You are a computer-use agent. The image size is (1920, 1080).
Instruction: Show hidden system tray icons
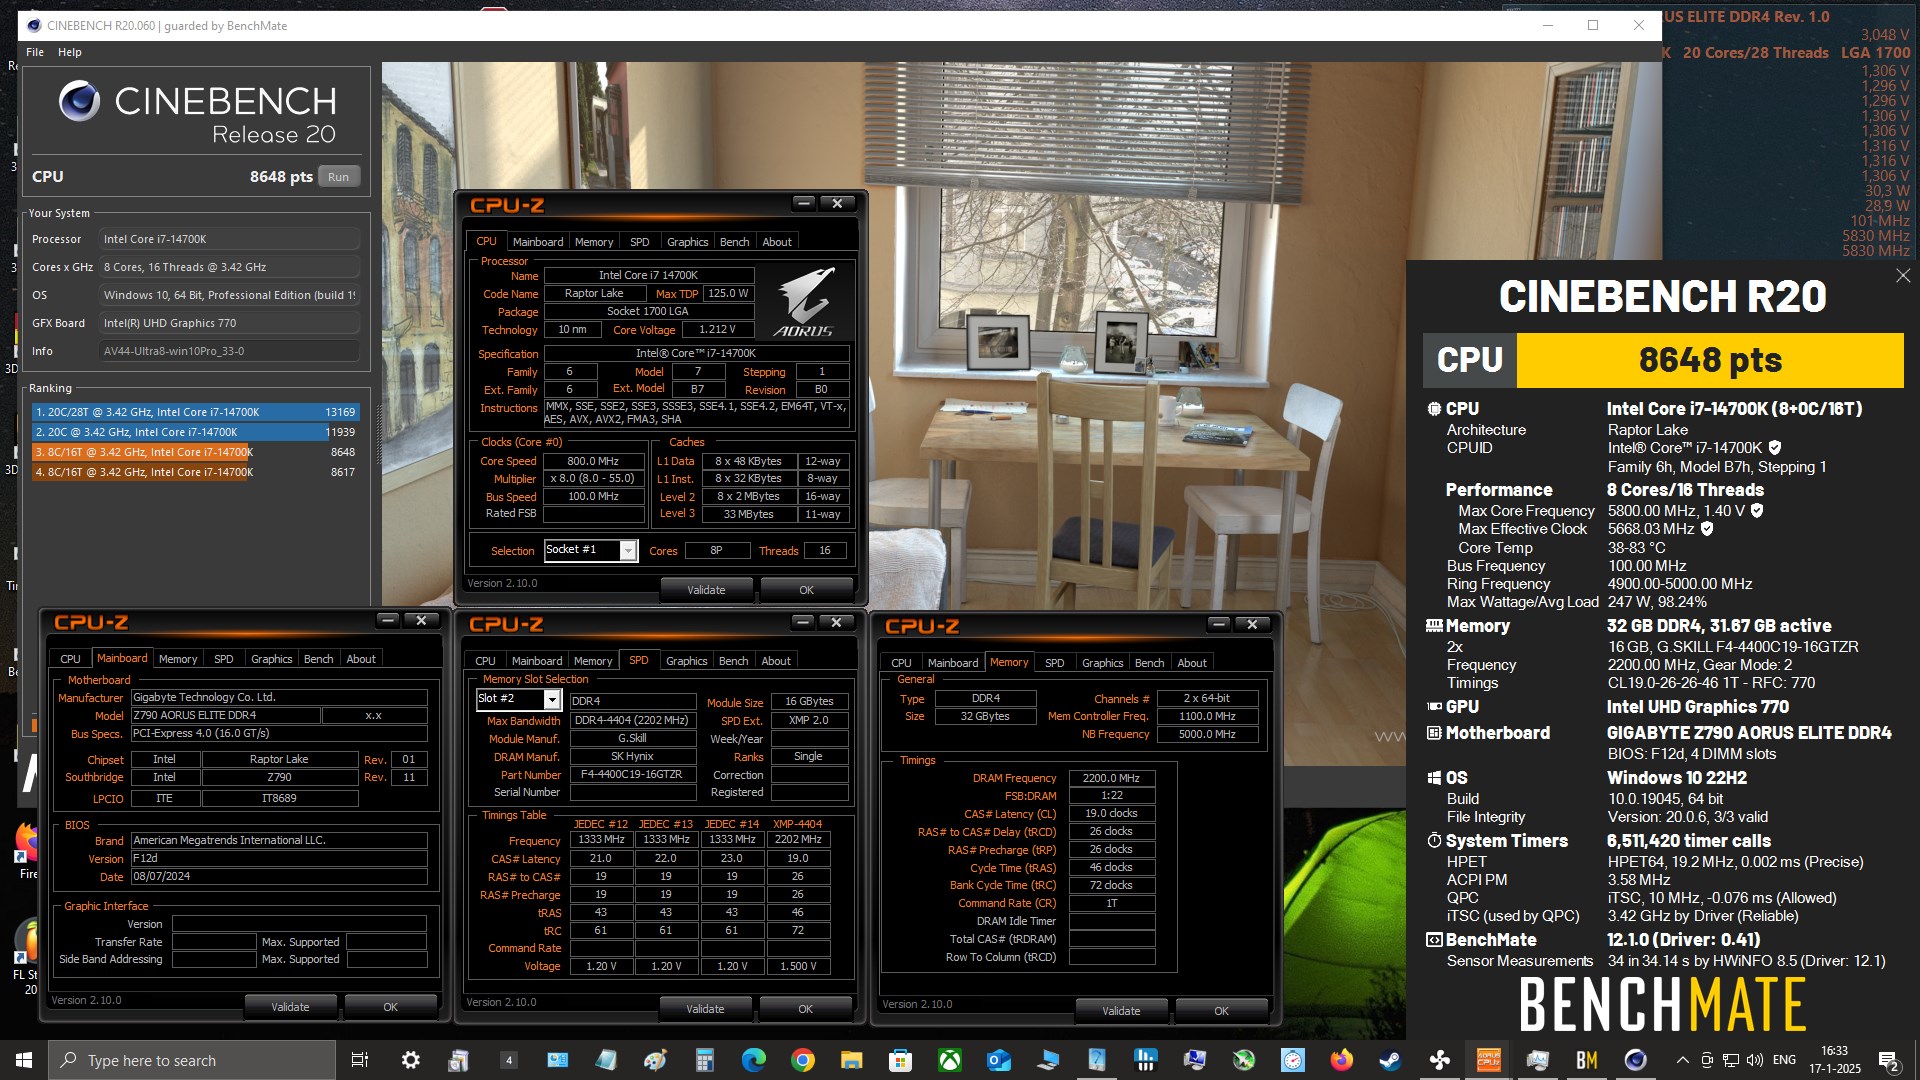1682,1060
